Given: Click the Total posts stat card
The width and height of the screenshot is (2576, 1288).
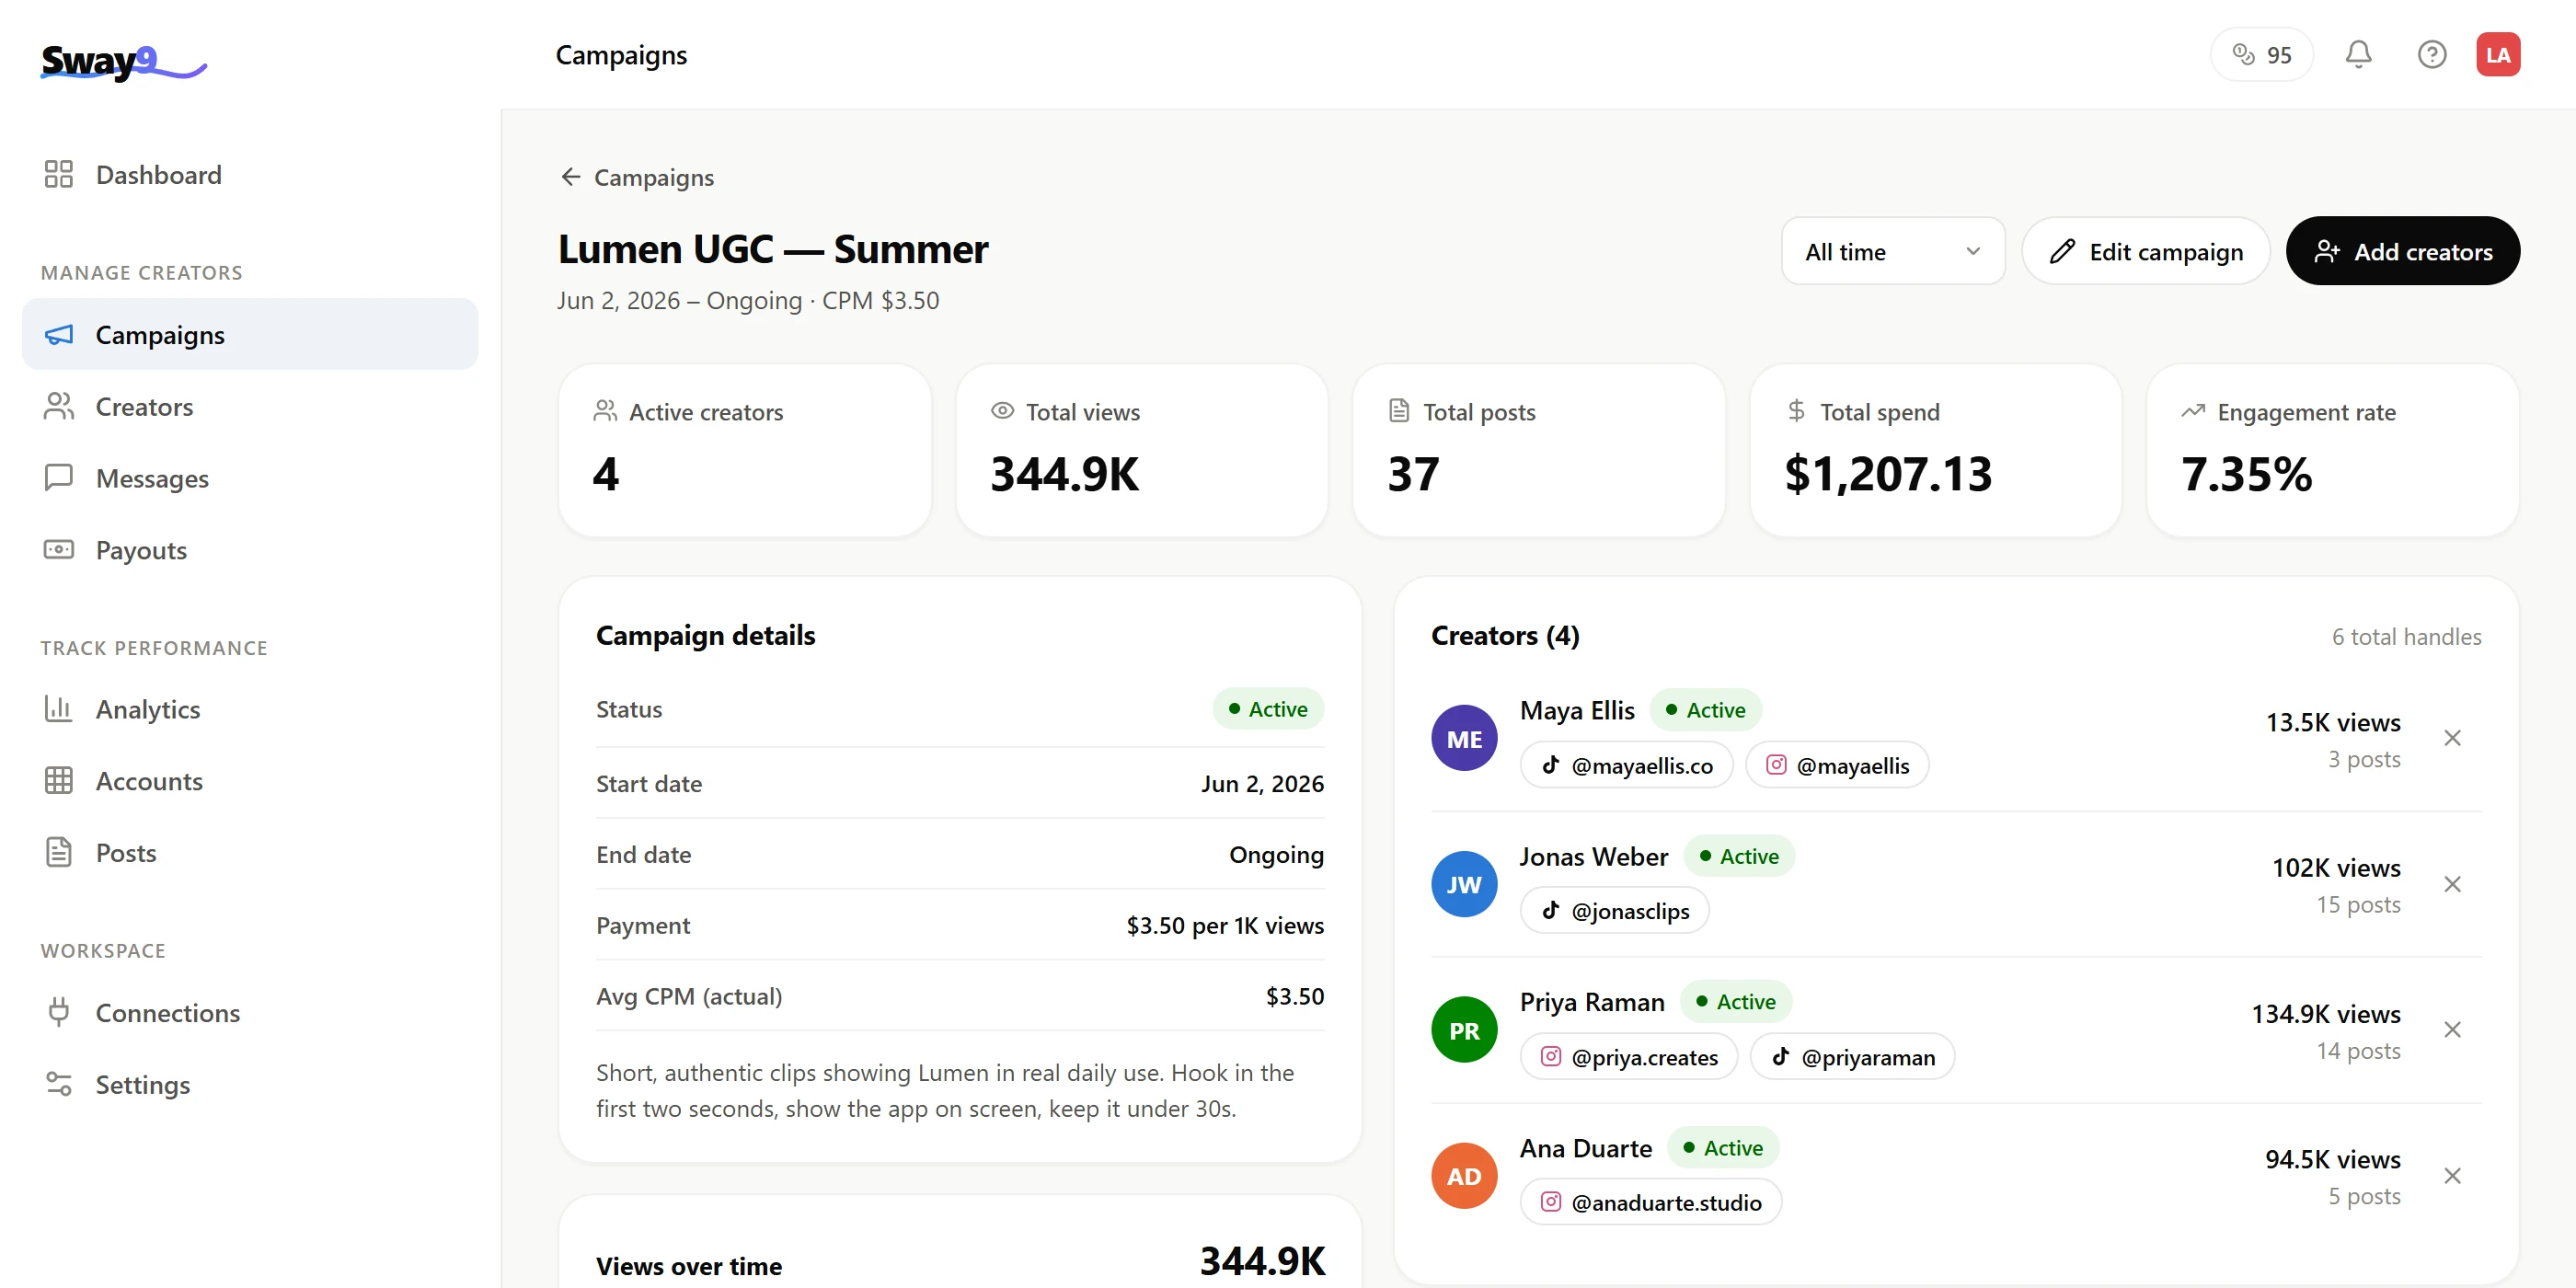Looking at the screenshot, I should tap(1538, 450).
